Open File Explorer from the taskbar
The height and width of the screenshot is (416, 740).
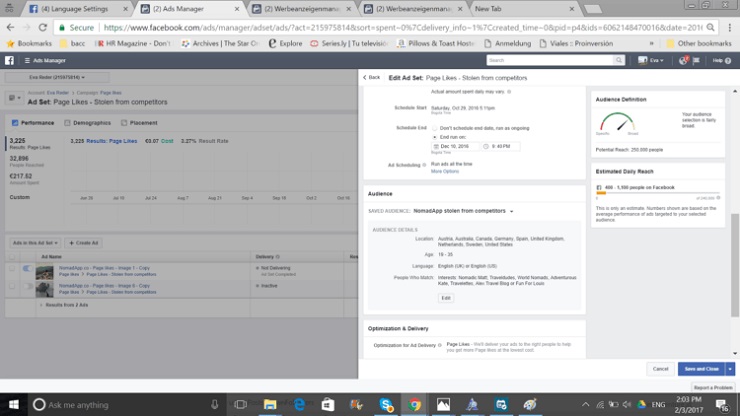click(x=270, y=405)
